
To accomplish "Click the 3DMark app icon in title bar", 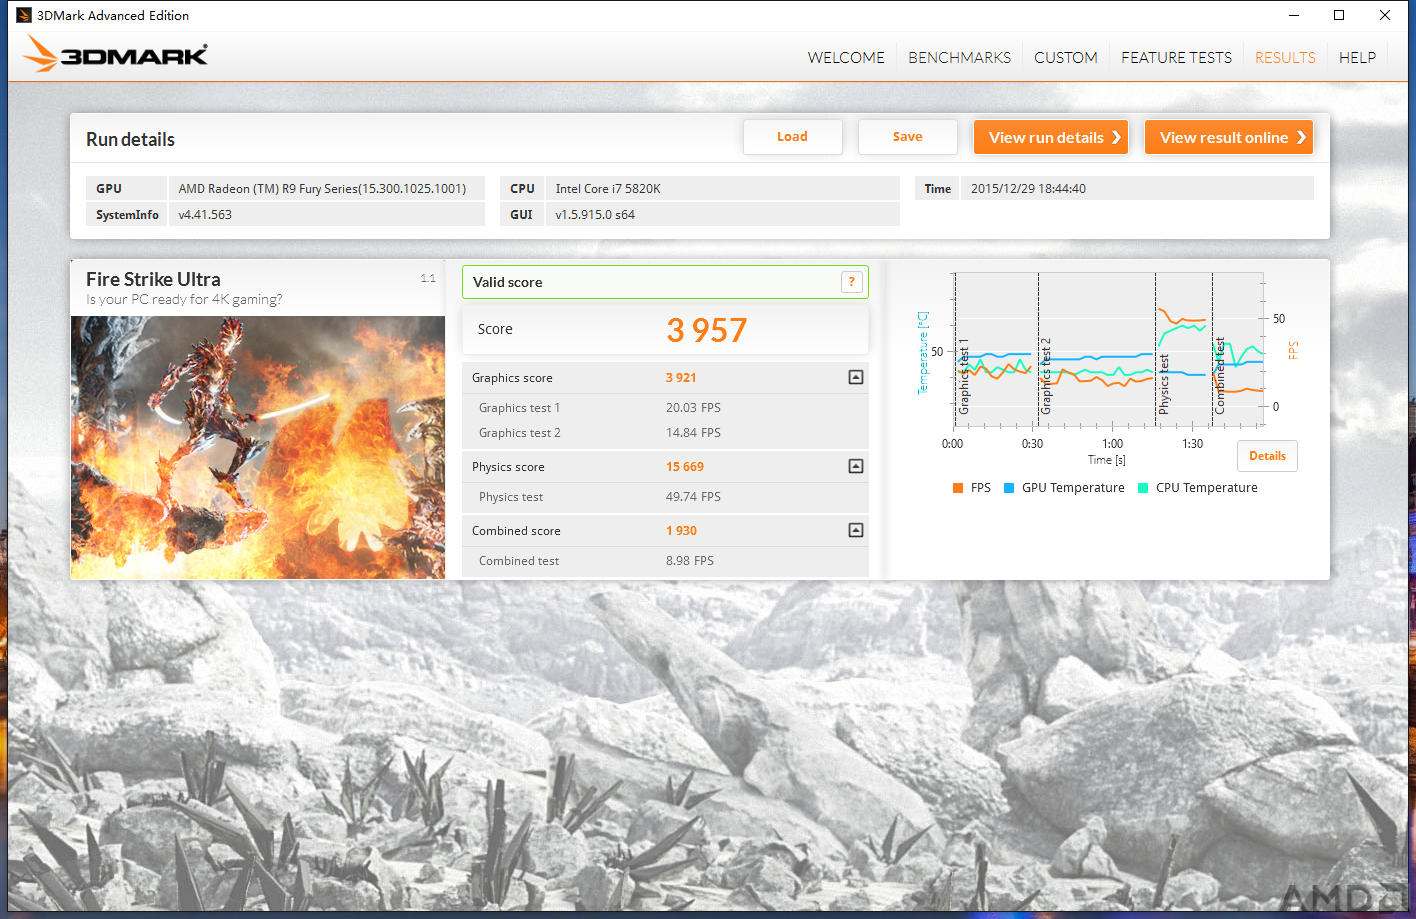I will pos(24,15).
